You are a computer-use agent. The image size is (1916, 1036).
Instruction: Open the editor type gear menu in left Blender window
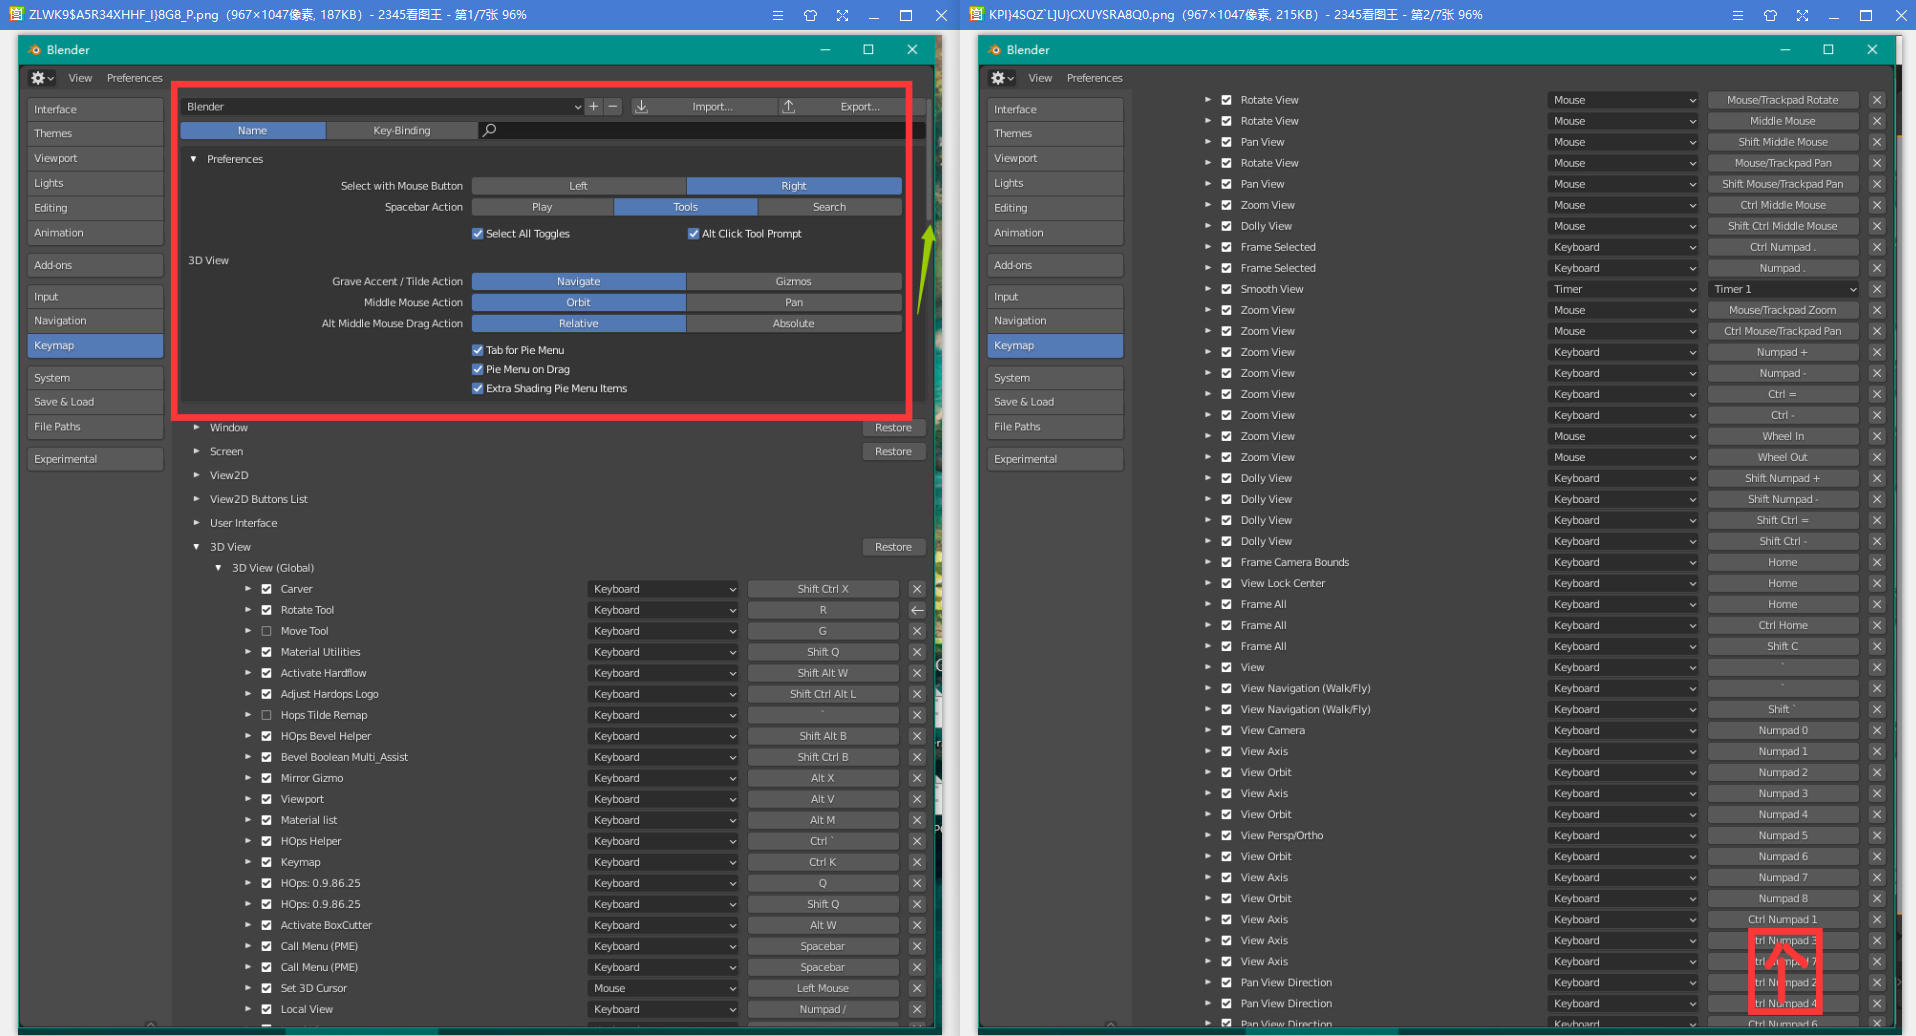tap(41, 78)
